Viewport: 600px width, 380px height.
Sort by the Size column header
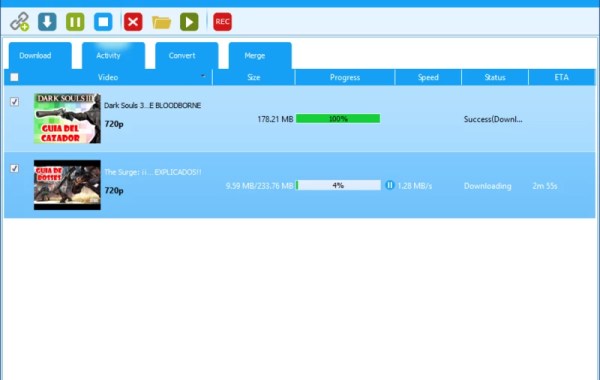(254, 77)
